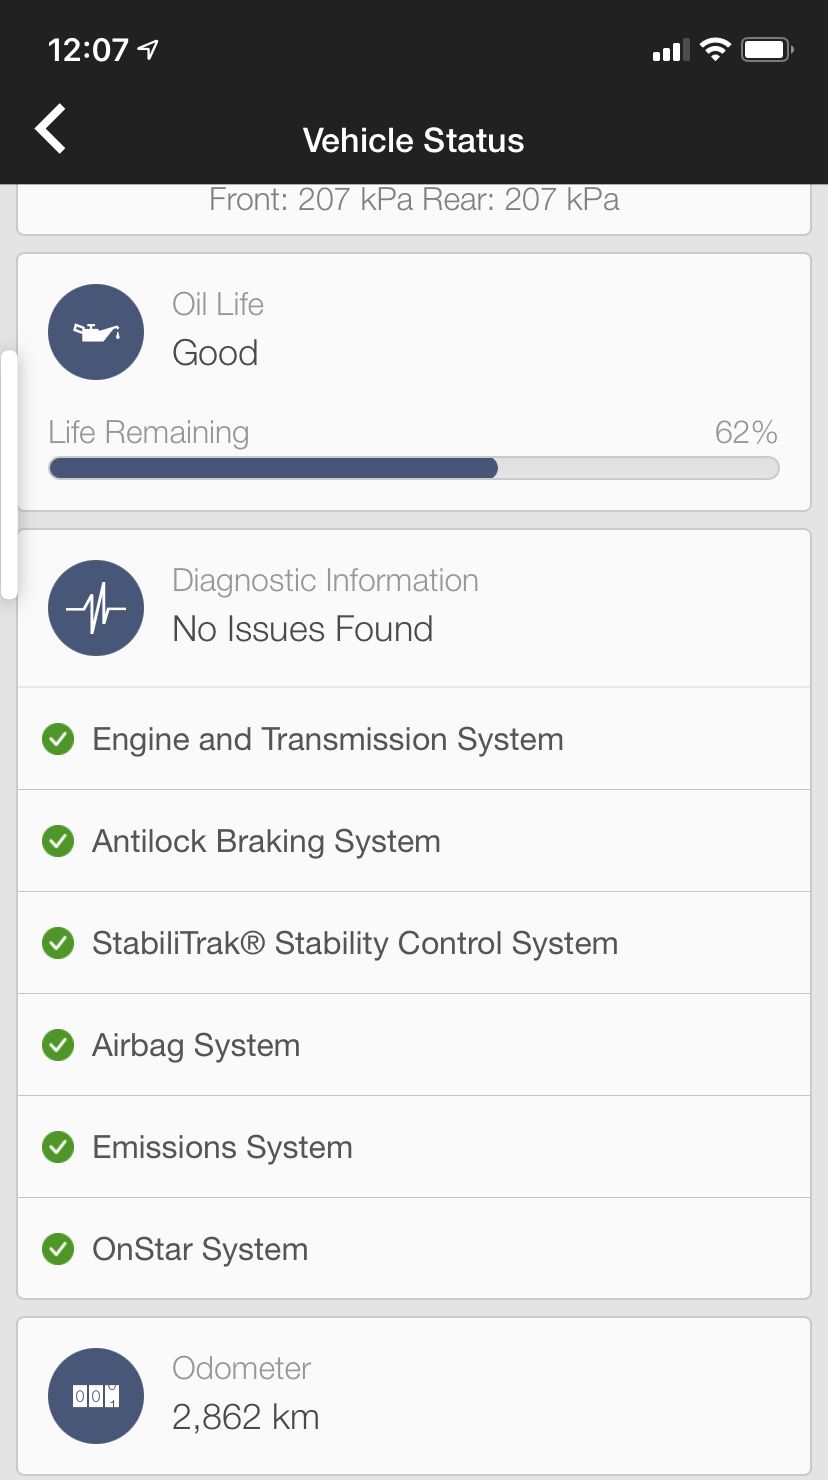
Task: Tap the Airbag System green checkmark
Action: click(58, 1046)
